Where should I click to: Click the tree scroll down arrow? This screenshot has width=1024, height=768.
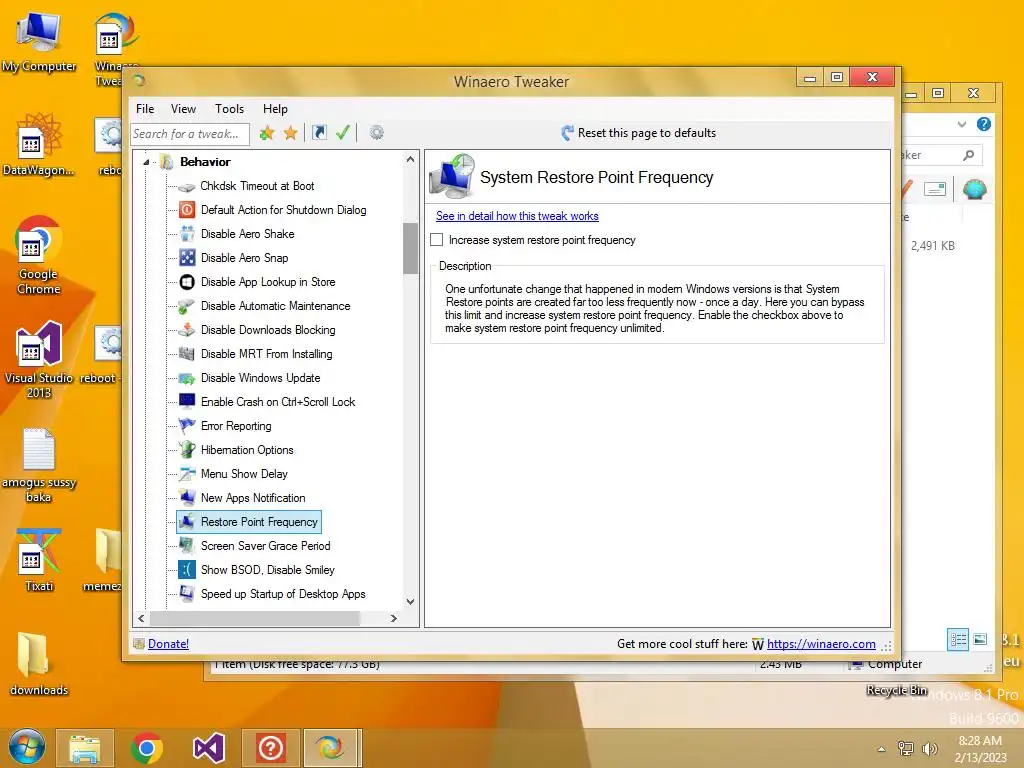point(410,601)
